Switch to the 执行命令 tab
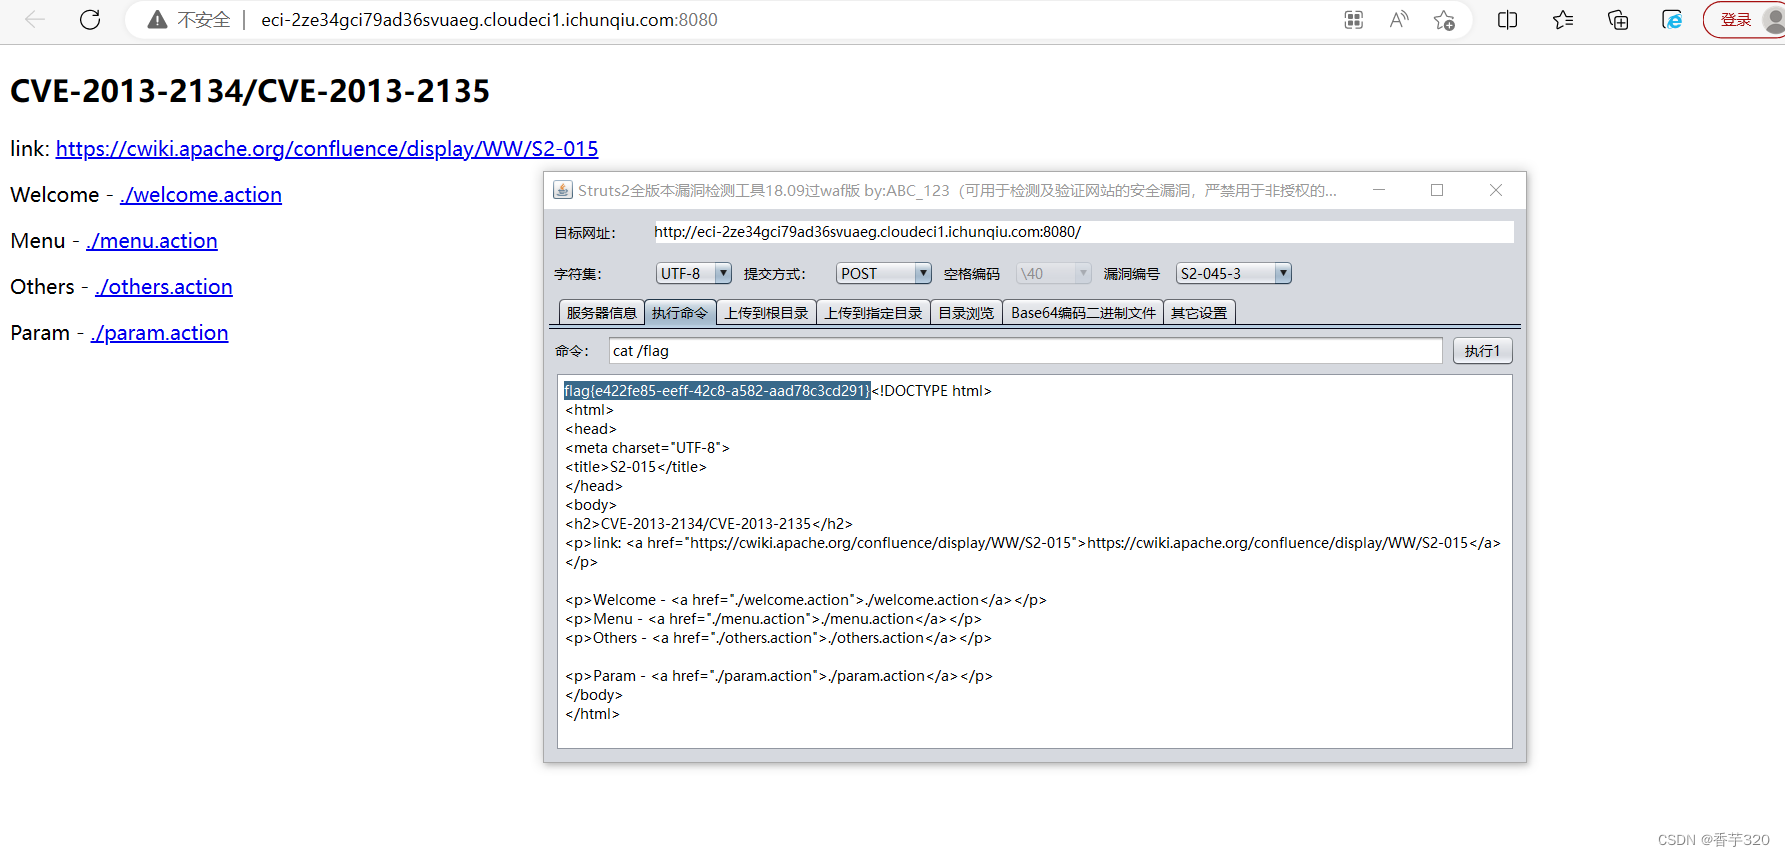1785x857 pixels. (x=680, y=313)
